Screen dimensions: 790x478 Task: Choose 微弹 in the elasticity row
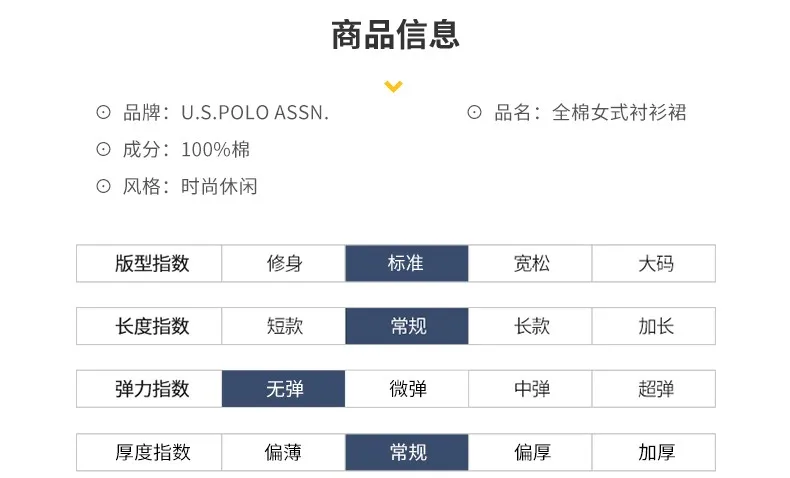[407, 390]
